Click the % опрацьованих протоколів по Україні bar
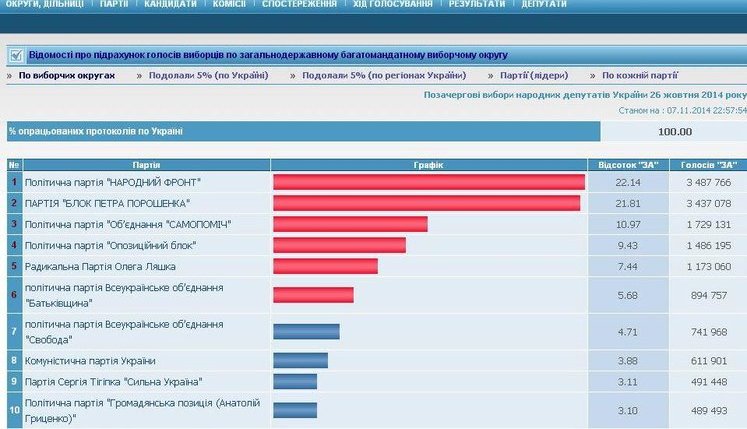Image resolution: width=747 pixels, height=429 pixels. click(x=303, y=131)
